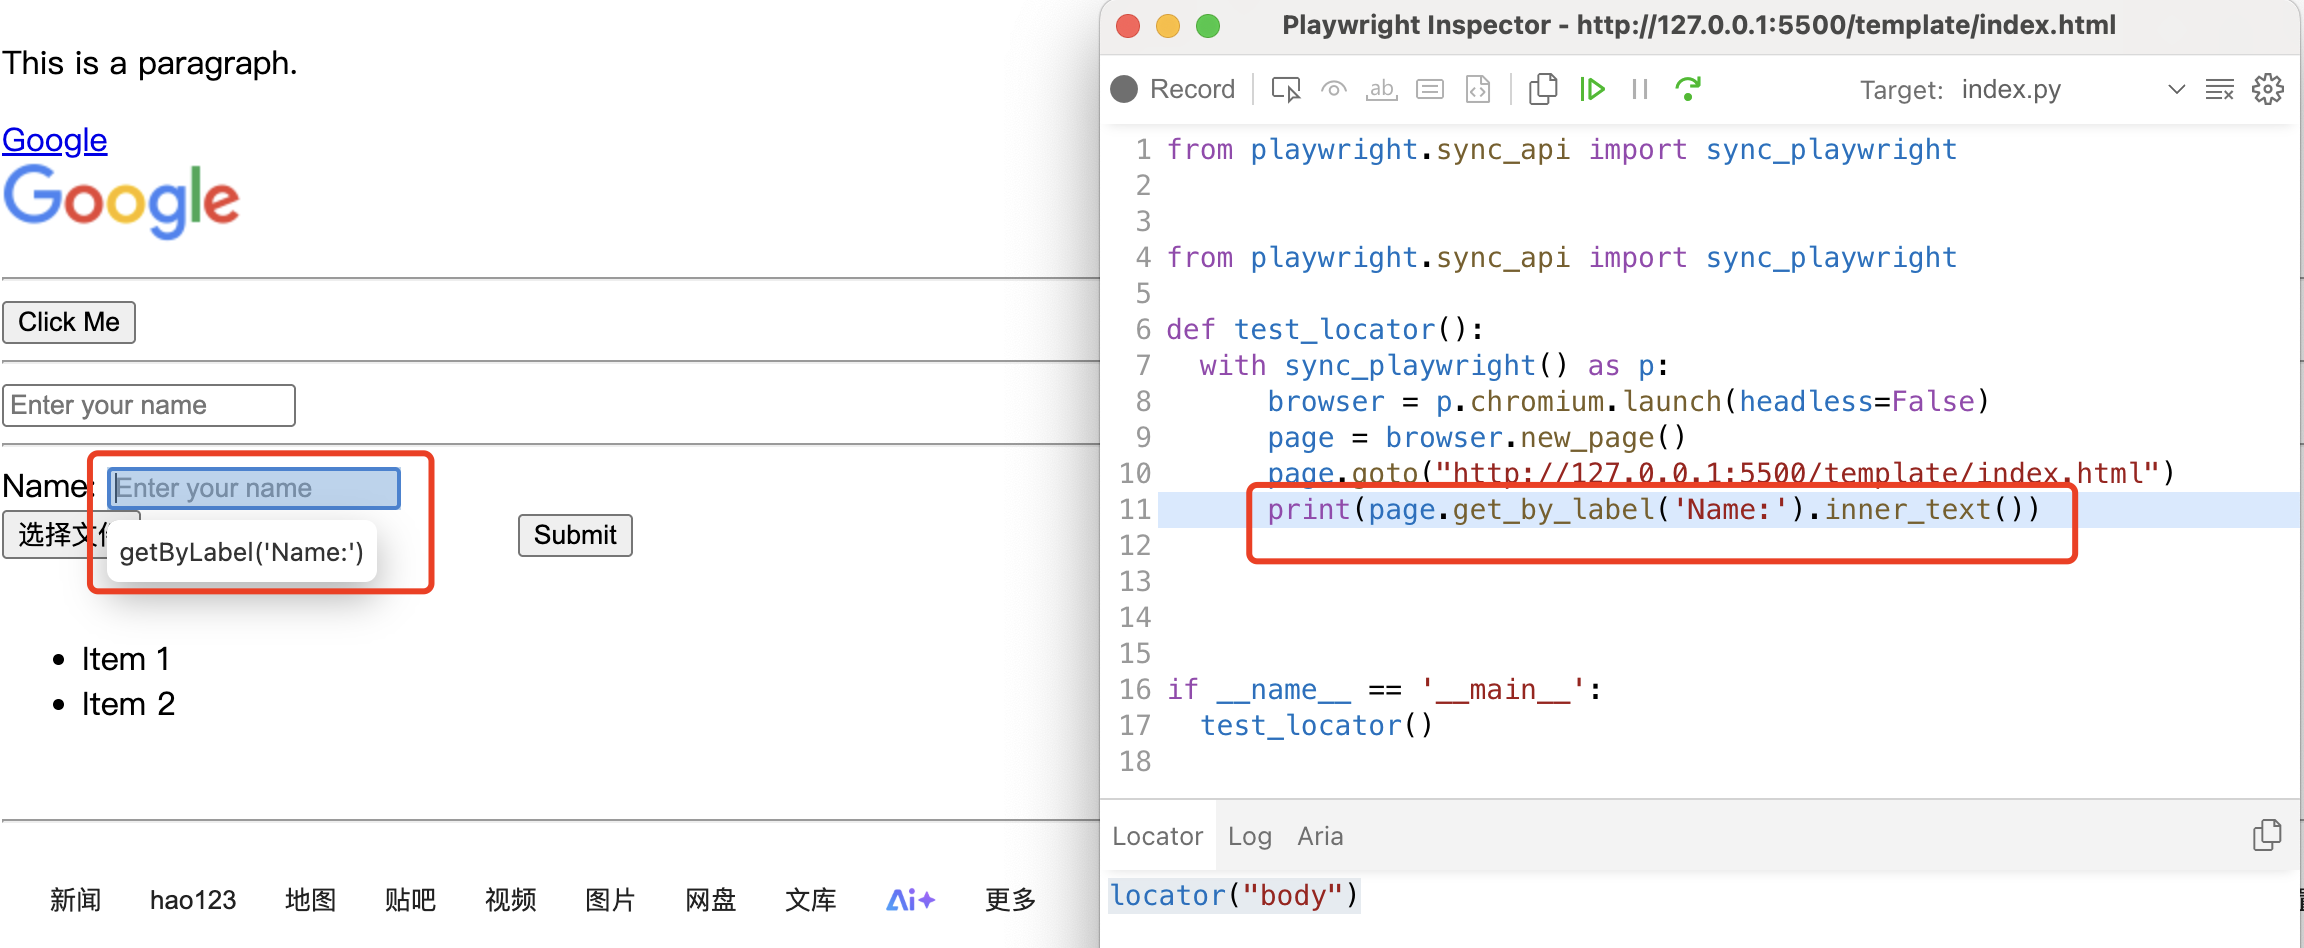2304x948 pixels.
Task: Click the def test_locator() line
Action: point(1325,330)
